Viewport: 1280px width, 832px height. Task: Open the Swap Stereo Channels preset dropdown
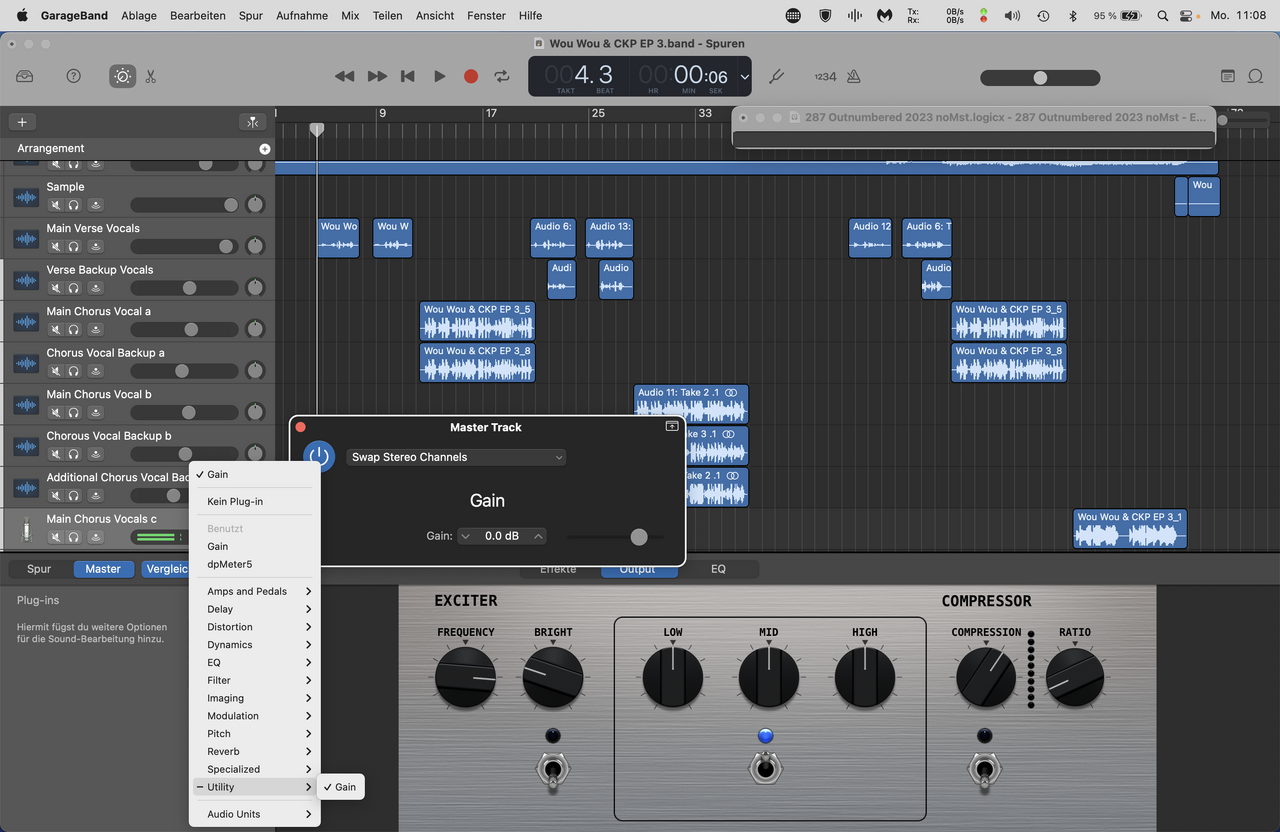point(456,457)
